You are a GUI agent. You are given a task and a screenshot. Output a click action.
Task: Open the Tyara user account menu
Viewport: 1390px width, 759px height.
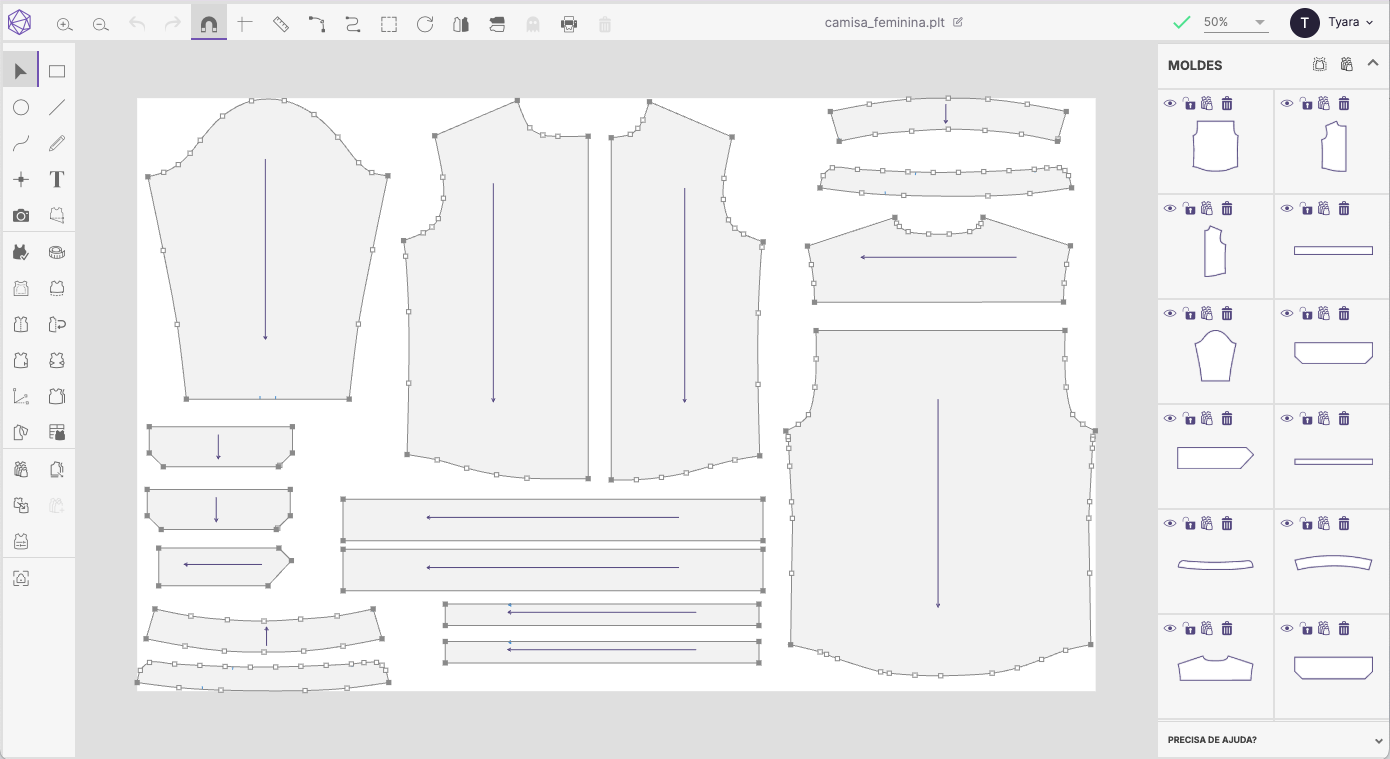[1332, 22]
